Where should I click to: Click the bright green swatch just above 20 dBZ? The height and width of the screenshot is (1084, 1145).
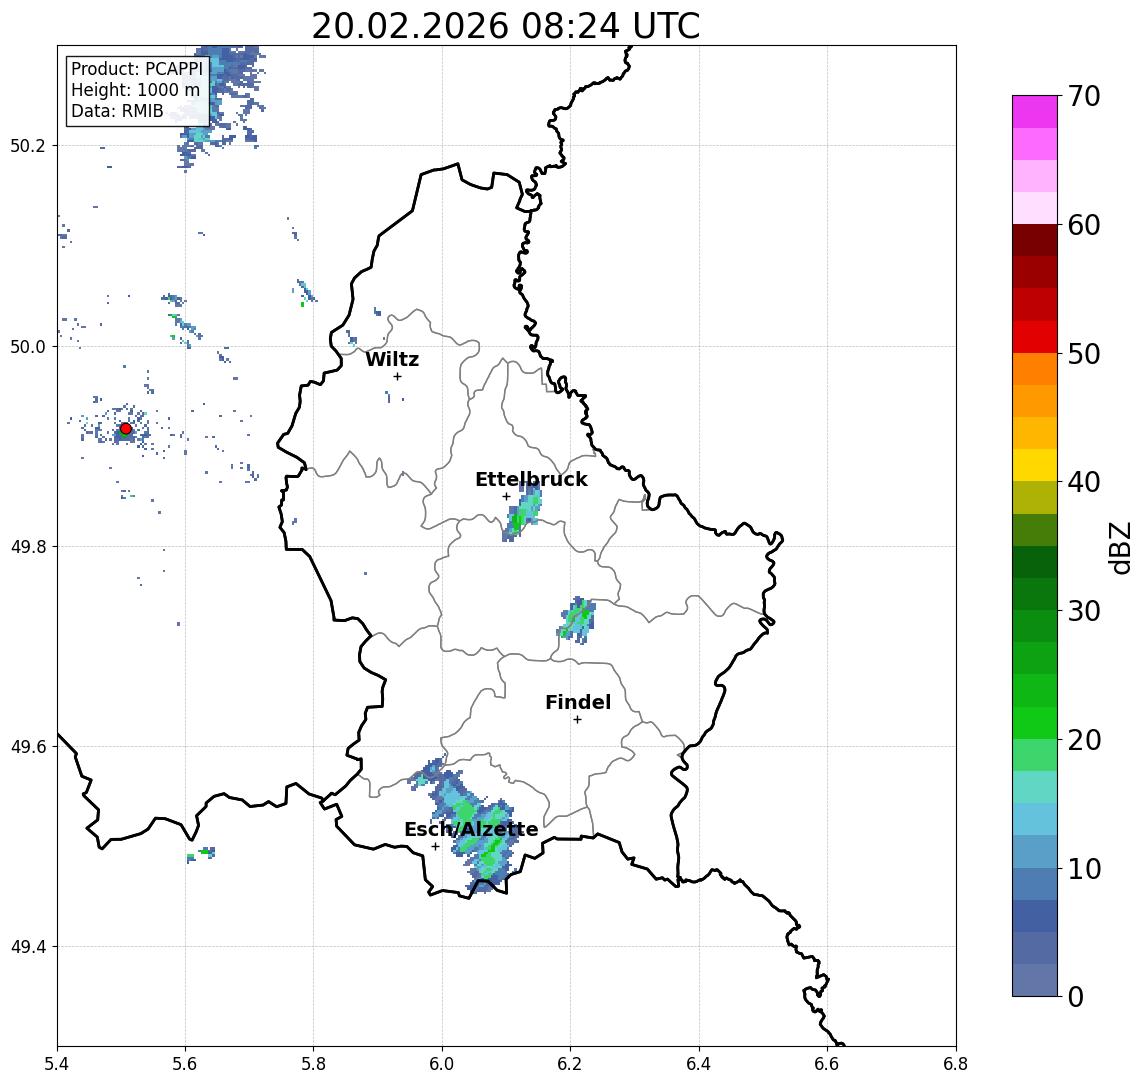[1035, 722]
